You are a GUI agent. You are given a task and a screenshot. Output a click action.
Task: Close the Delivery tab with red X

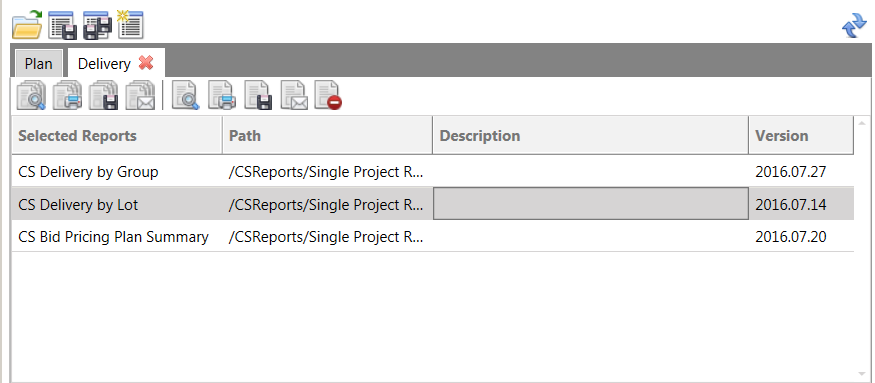tap(146, 63)
